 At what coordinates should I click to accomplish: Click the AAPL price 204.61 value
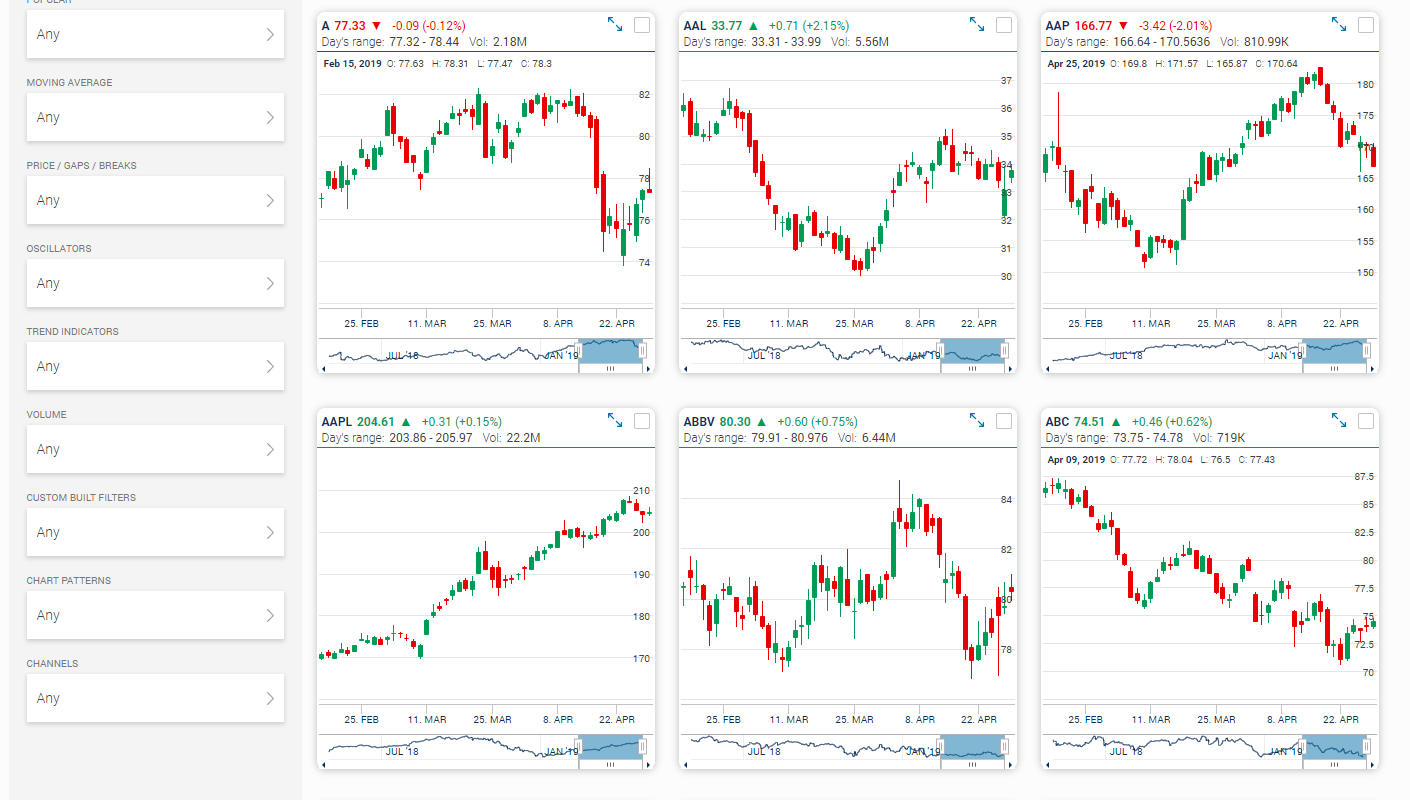click(x=376, y=422)
